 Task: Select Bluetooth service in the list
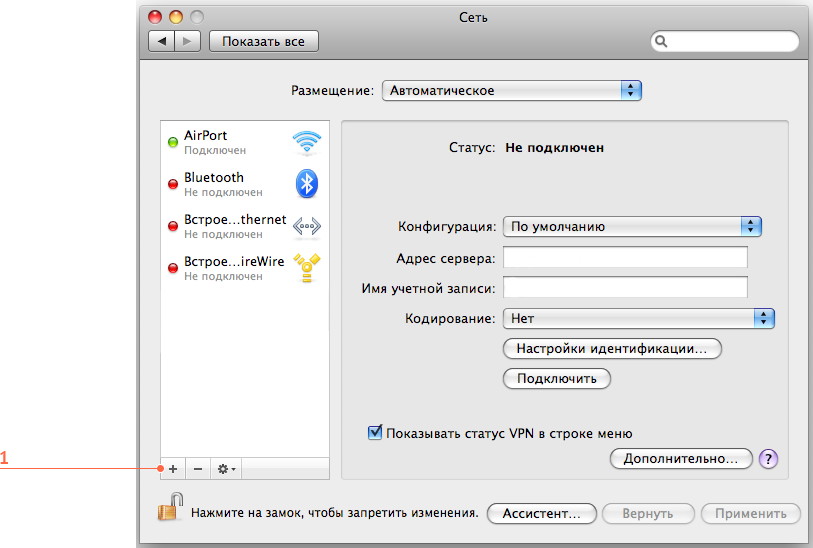pos(245,184)
